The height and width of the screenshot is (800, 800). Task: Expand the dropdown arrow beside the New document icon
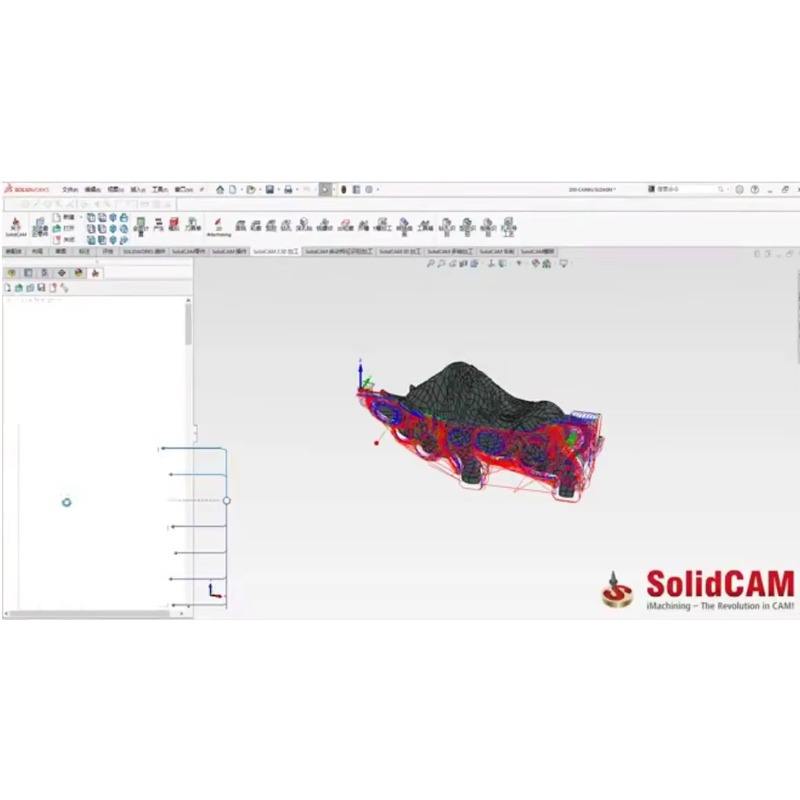point(240,190)
